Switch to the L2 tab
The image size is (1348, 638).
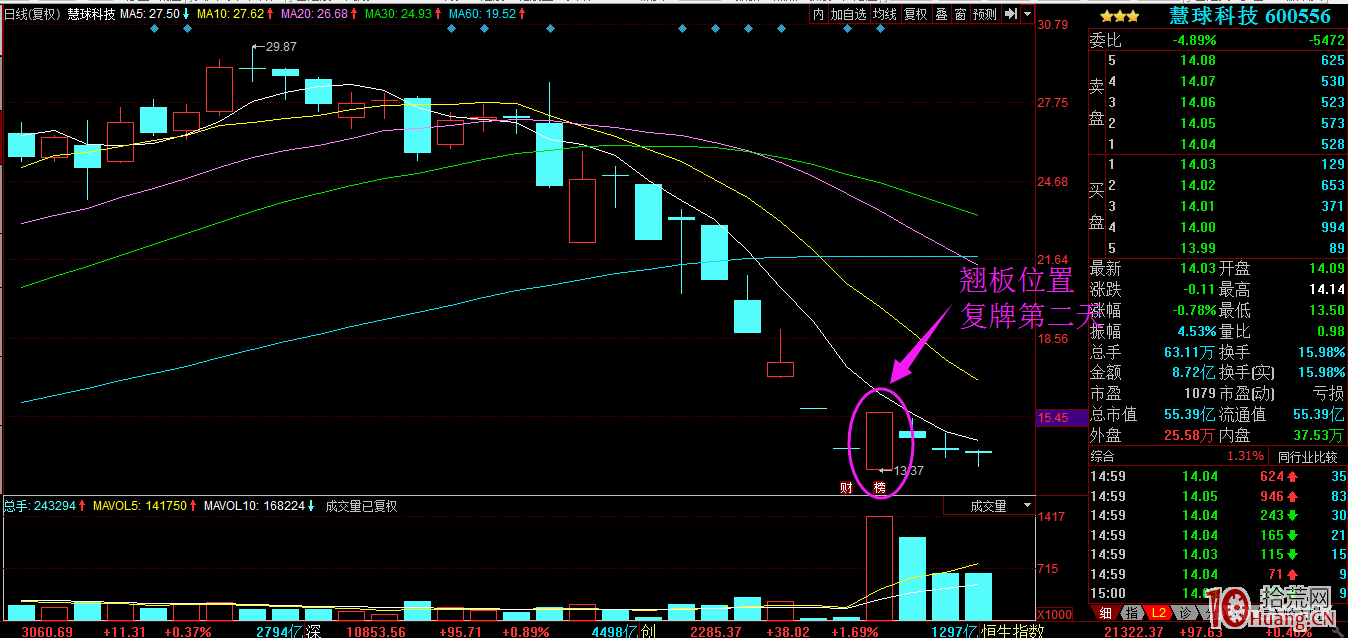coord(1158,612)
